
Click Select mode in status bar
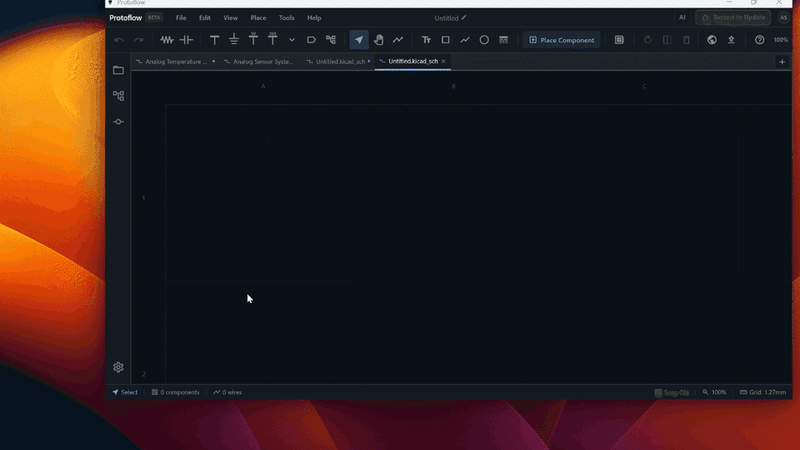[125, 392]
